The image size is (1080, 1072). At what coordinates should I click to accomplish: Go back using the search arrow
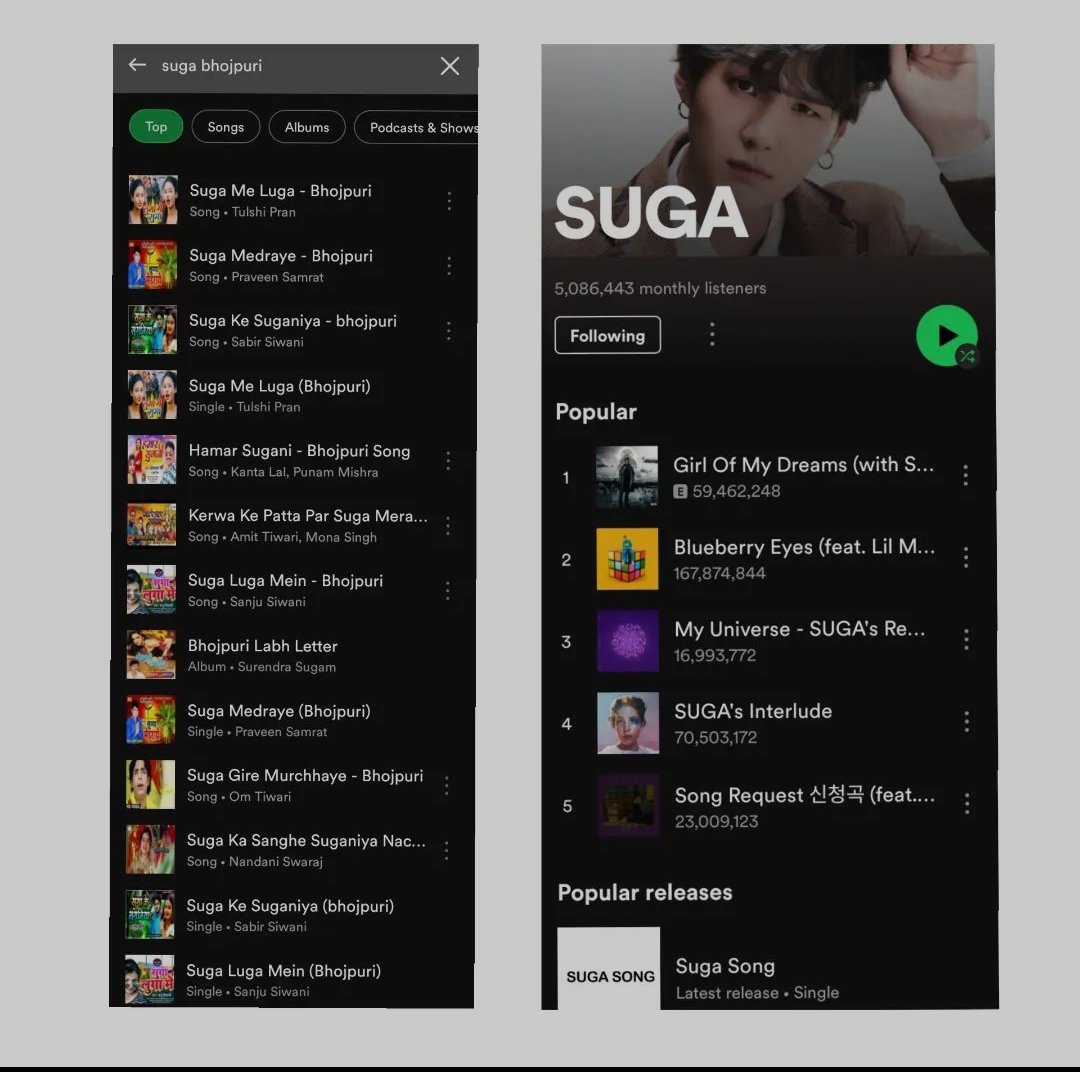(x=137, y=65)
